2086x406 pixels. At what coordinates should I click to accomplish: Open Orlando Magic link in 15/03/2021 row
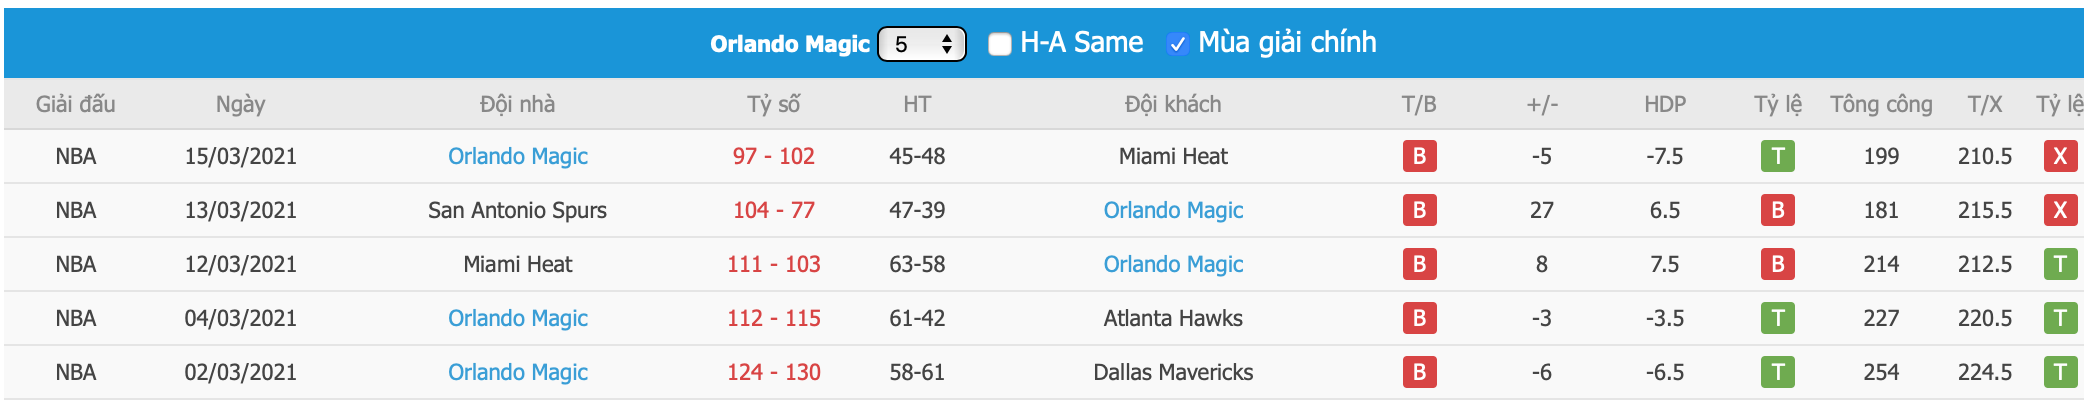[517, 156]
